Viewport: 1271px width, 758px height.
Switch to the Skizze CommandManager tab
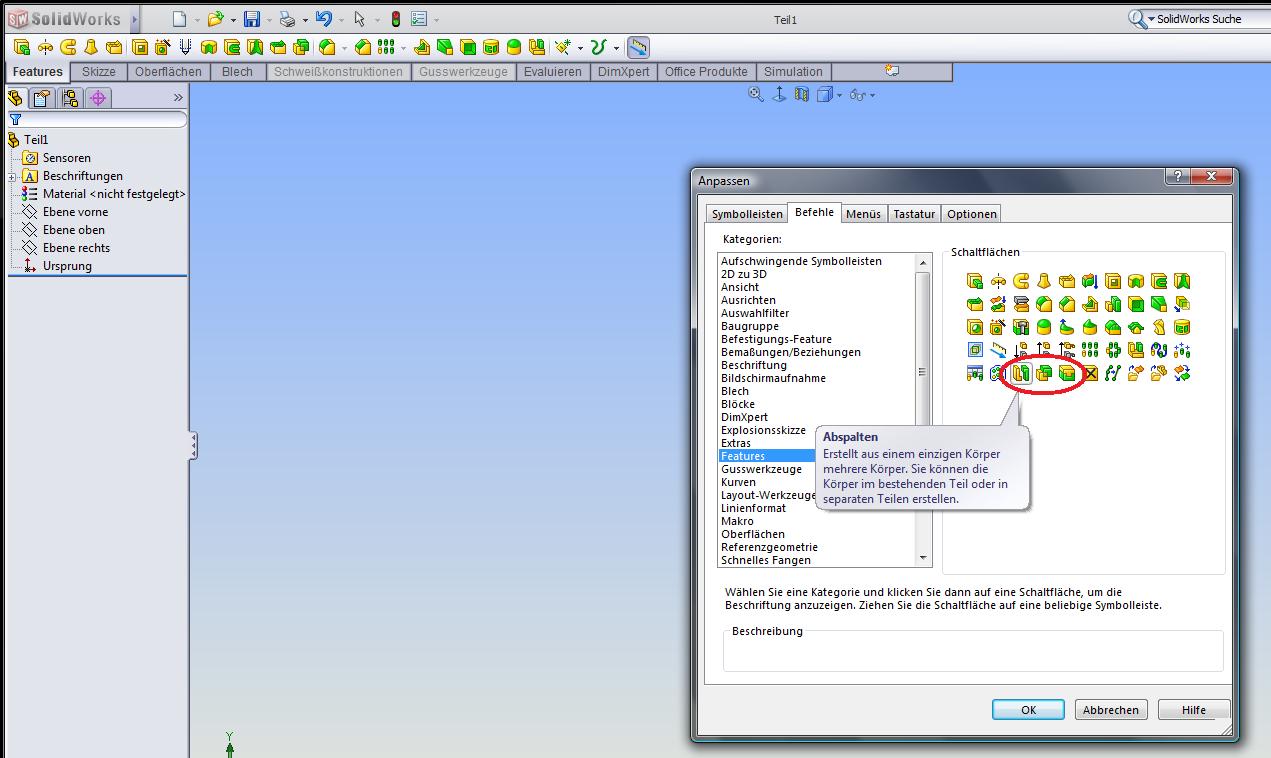(98, 72)
